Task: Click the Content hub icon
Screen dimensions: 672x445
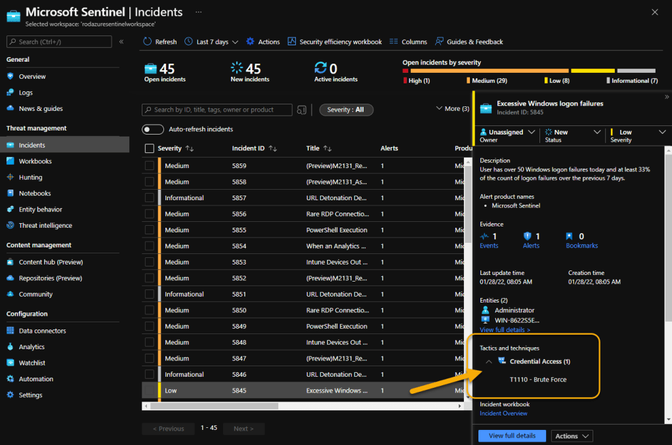Action: click(x=10, y=262)
